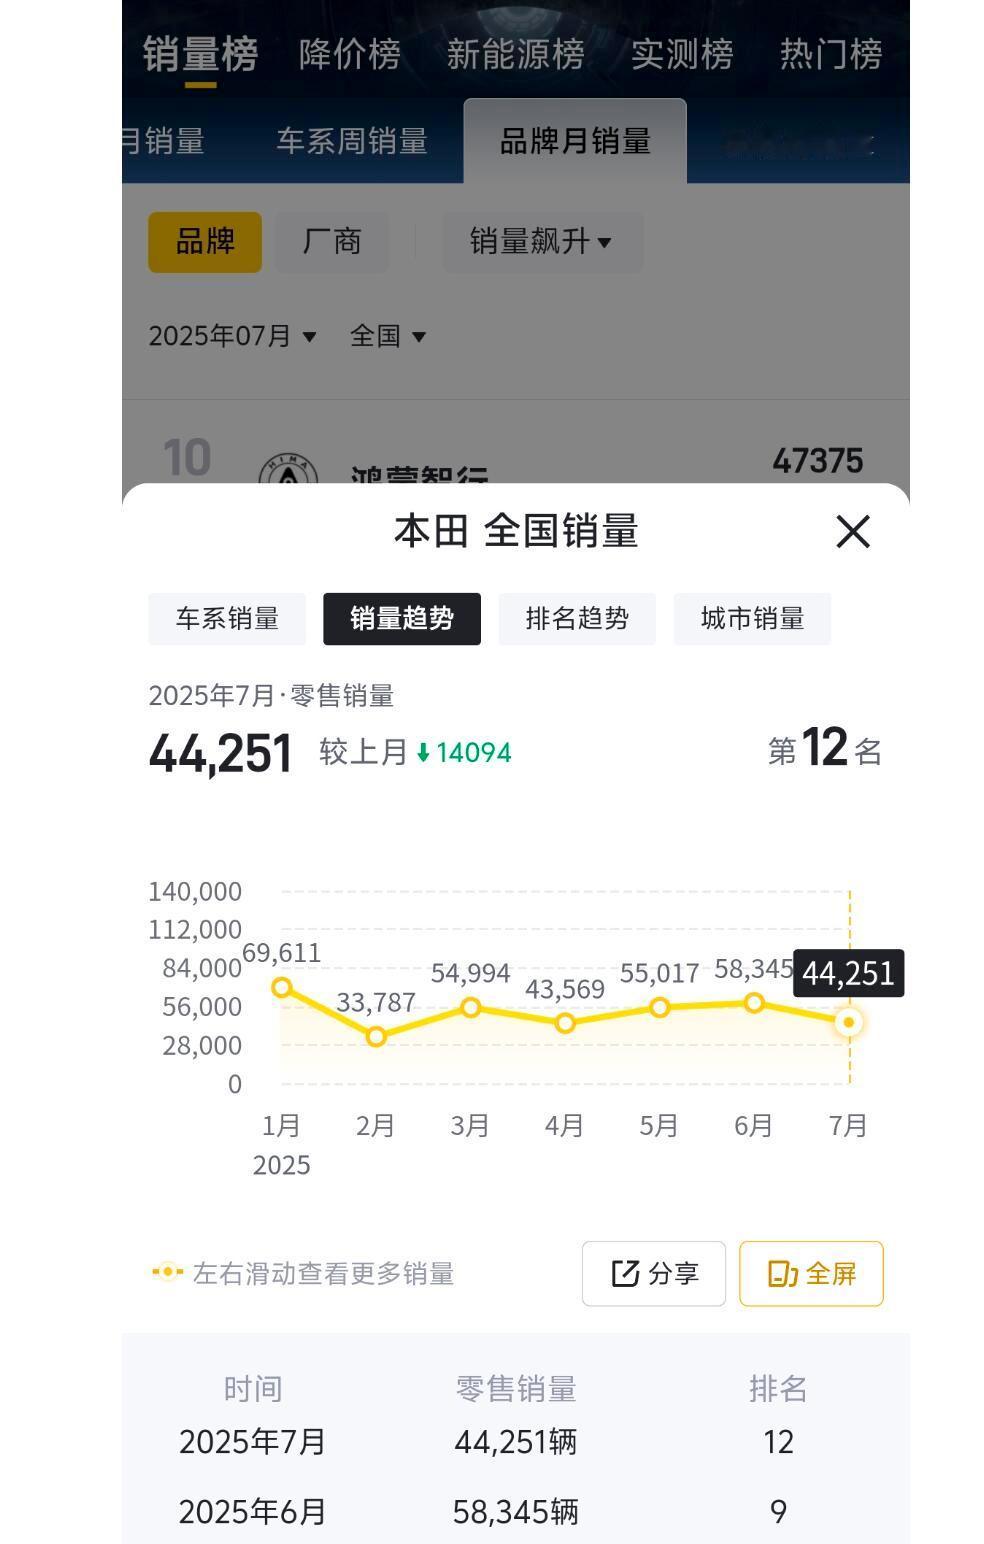Click the January data point 69,611

(x=282, y=988)
